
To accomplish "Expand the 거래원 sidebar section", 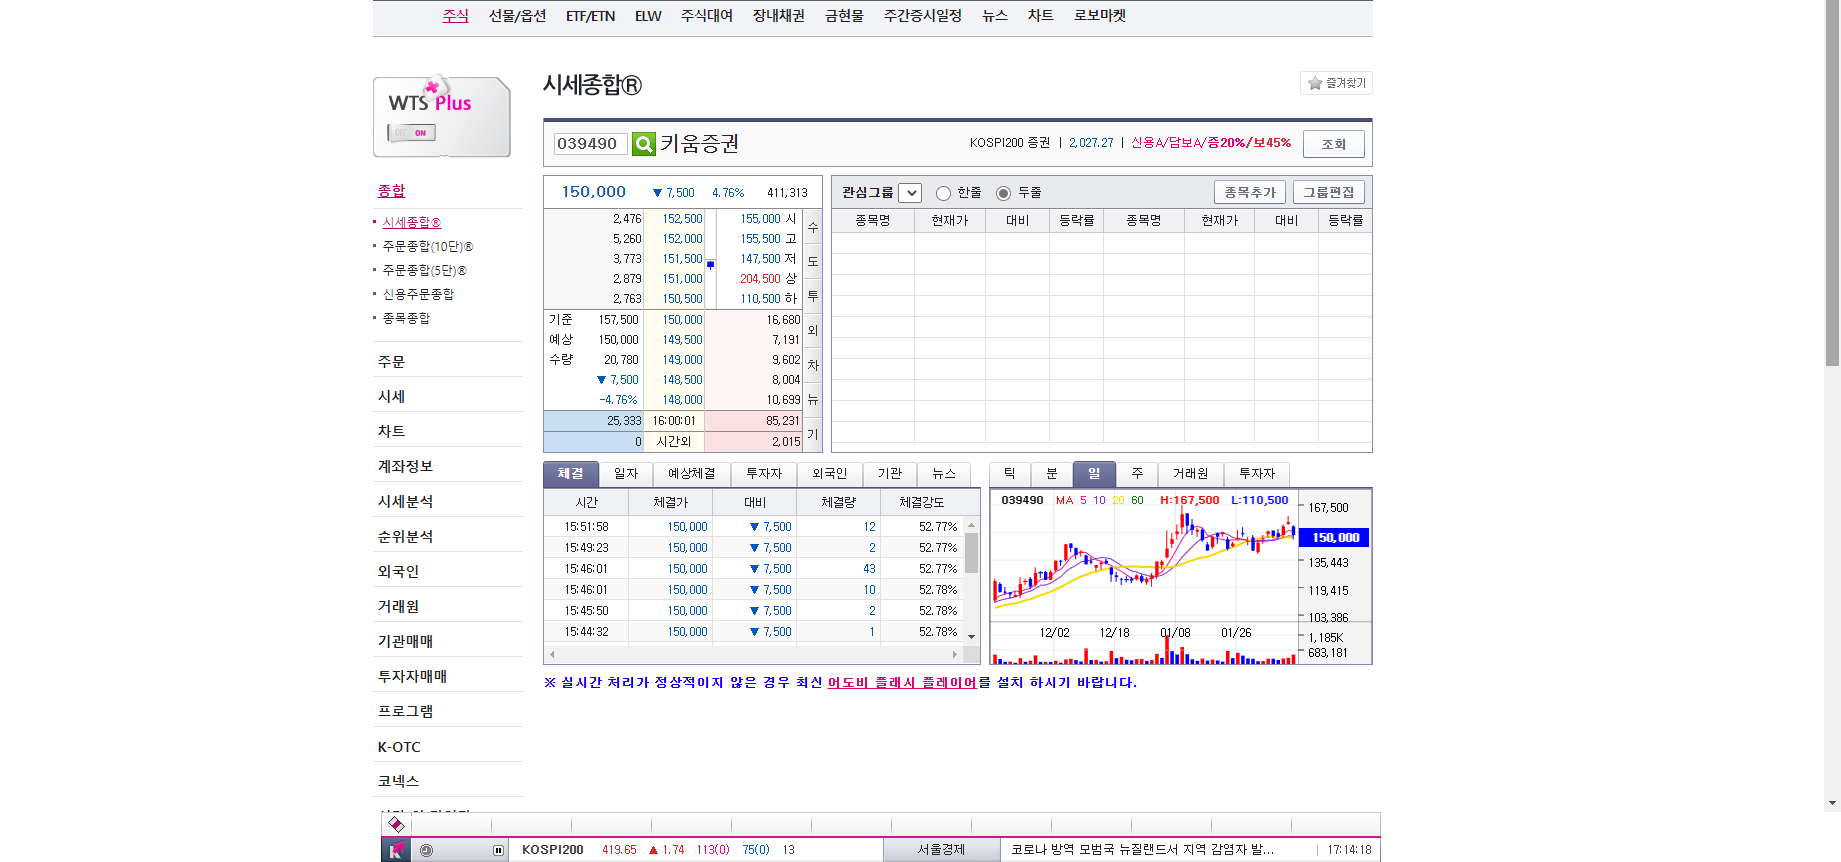I will 398,607.
